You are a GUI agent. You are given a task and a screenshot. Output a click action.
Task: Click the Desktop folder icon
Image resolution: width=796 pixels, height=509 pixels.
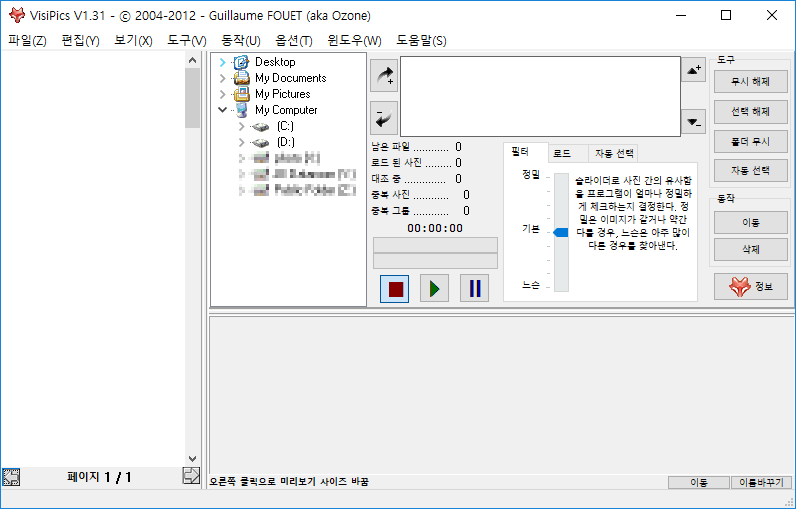pos(241,62)
